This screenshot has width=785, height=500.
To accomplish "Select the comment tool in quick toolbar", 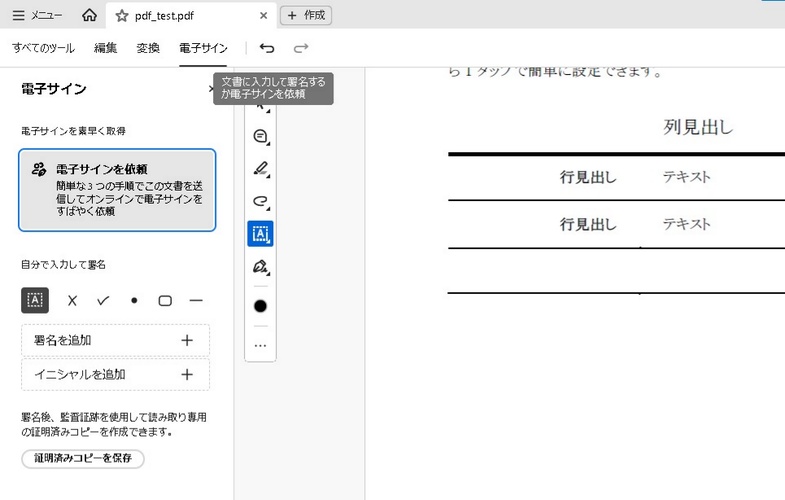I will pos(260,136).
